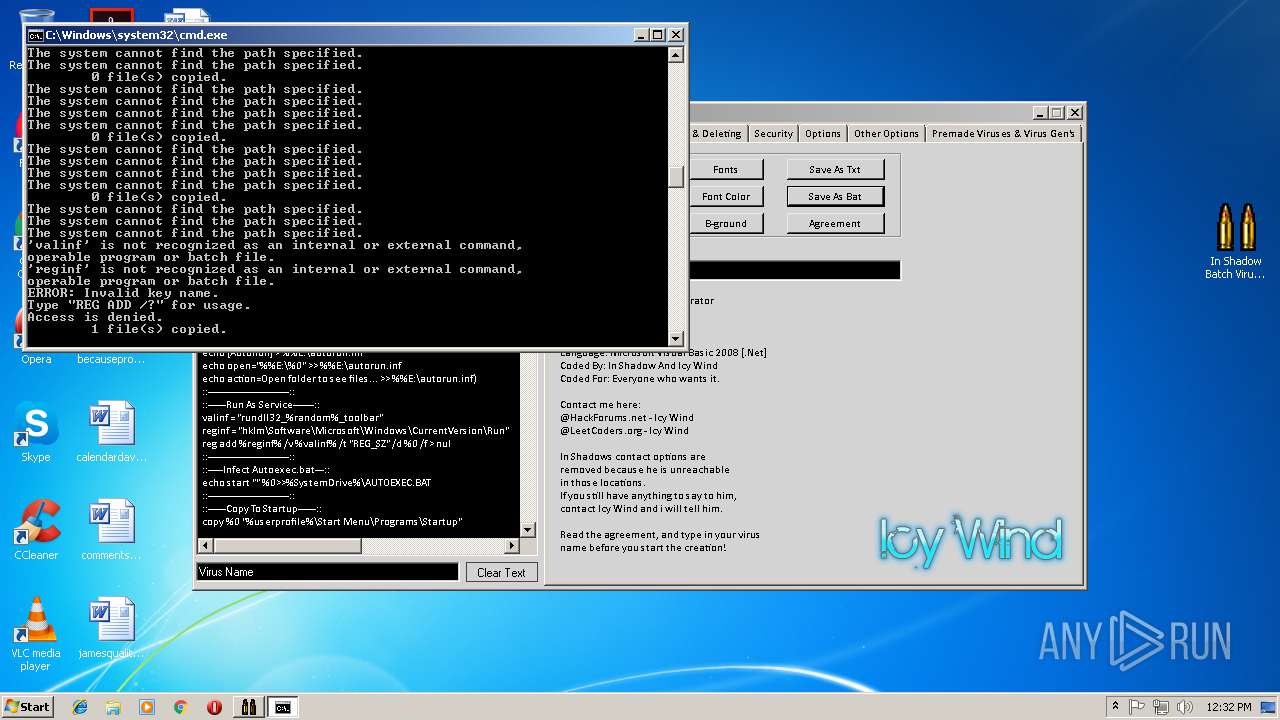Switch to the Options tab
Viewport: 1280px width, 720px height.
click(823, 134)
